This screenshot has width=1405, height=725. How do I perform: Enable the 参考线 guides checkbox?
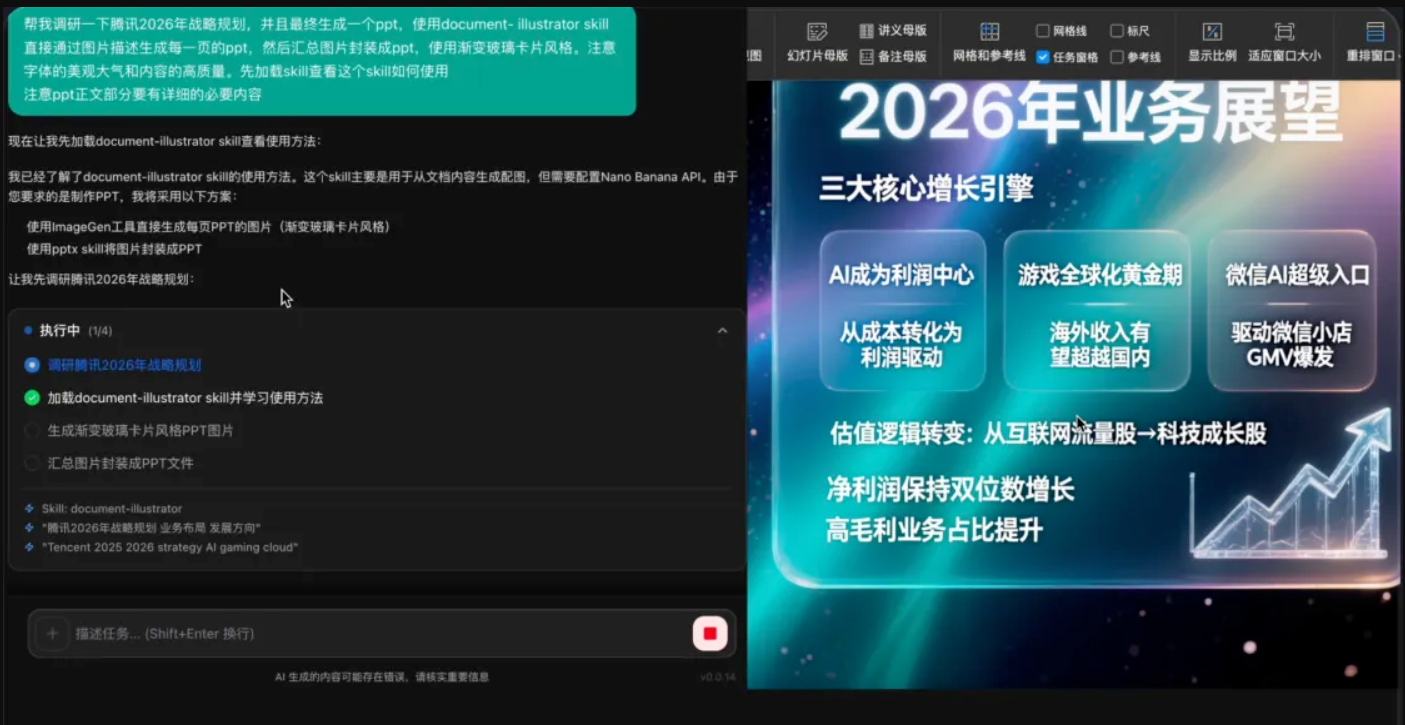1117,57
